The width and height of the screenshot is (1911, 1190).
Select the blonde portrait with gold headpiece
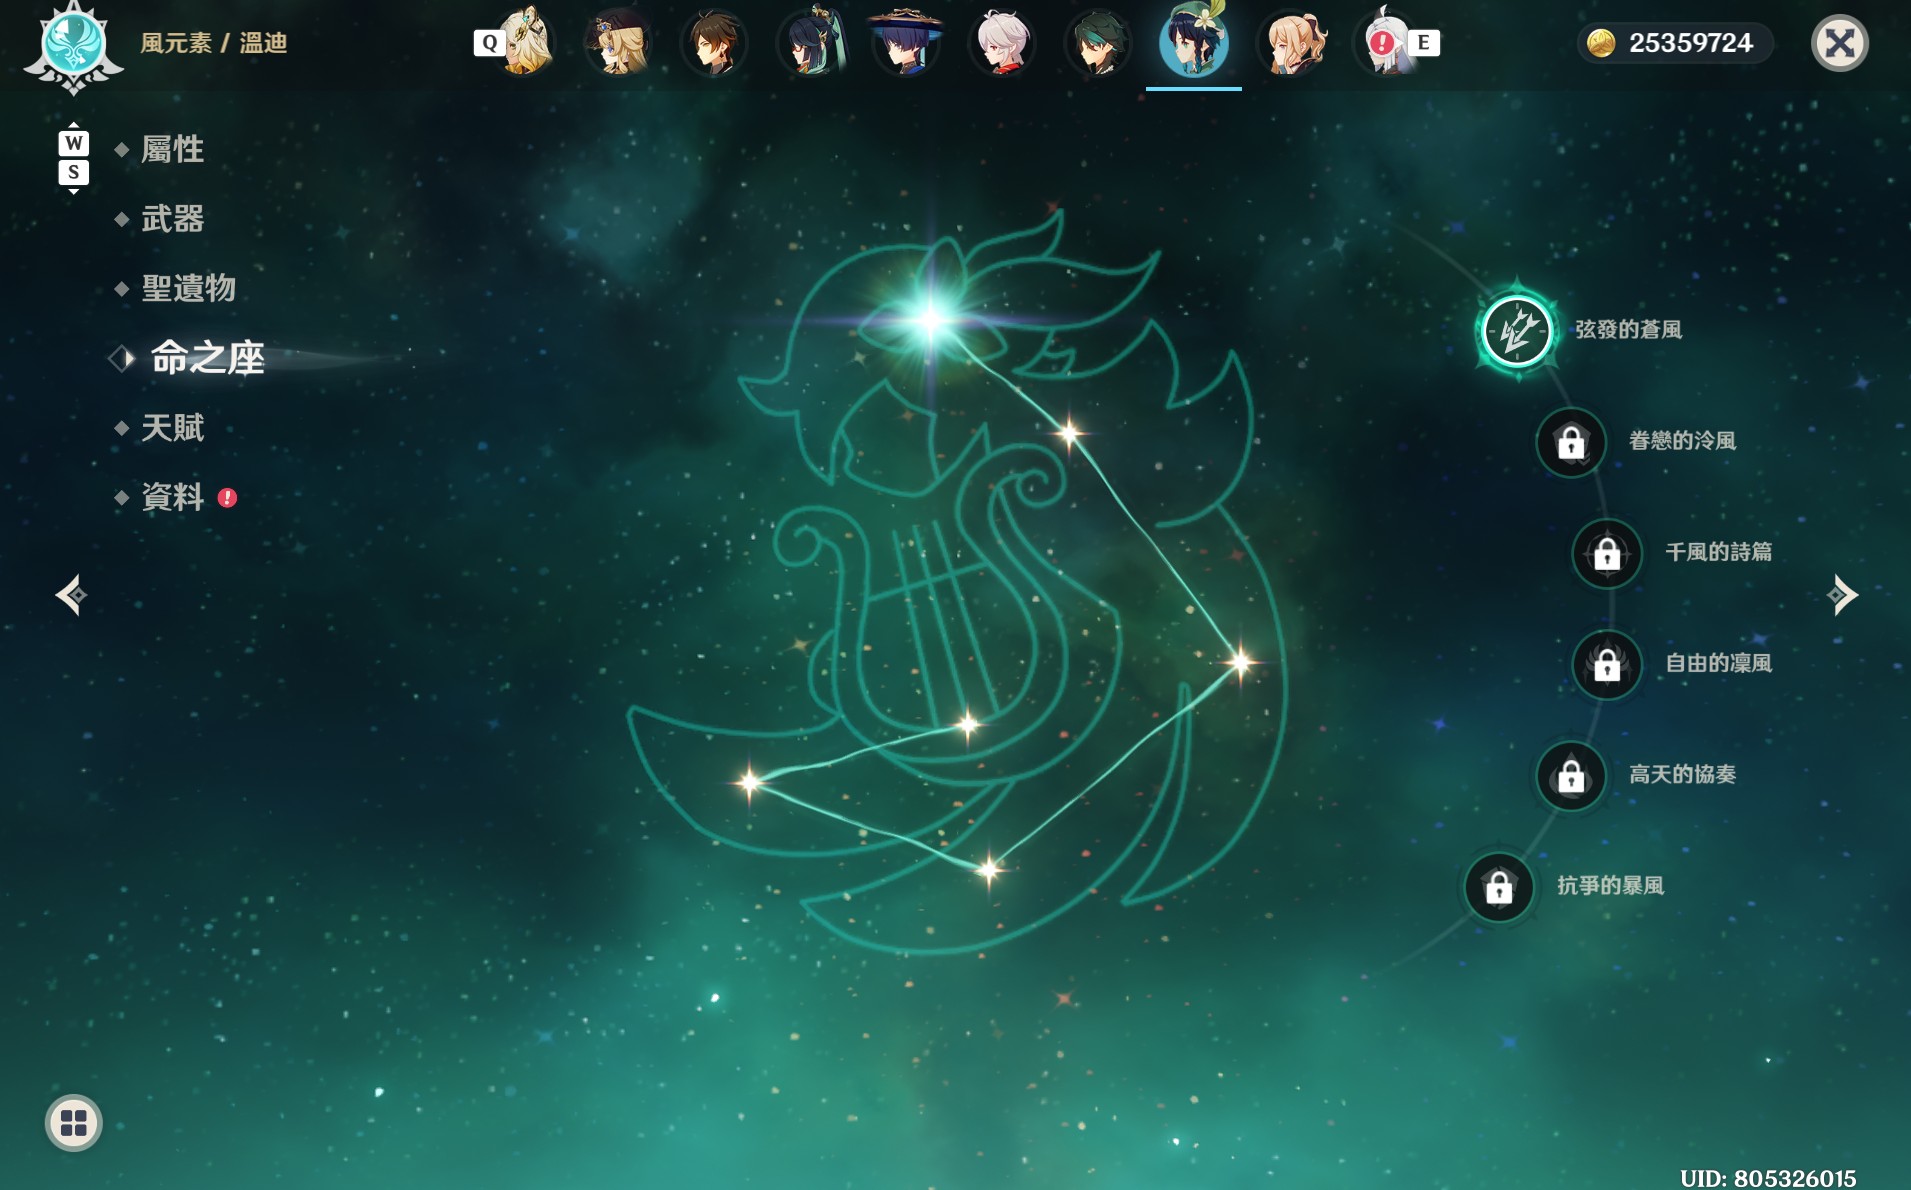pyautogui.click(x=524, y=43)
